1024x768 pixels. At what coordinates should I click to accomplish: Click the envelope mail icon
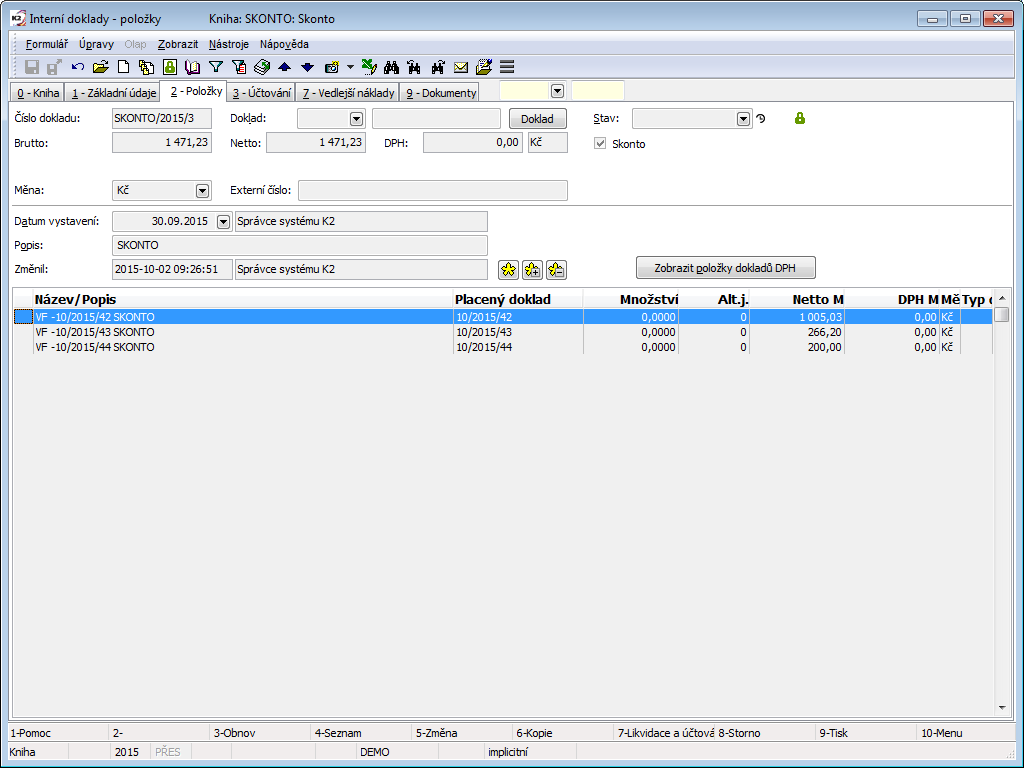(461, 67)
